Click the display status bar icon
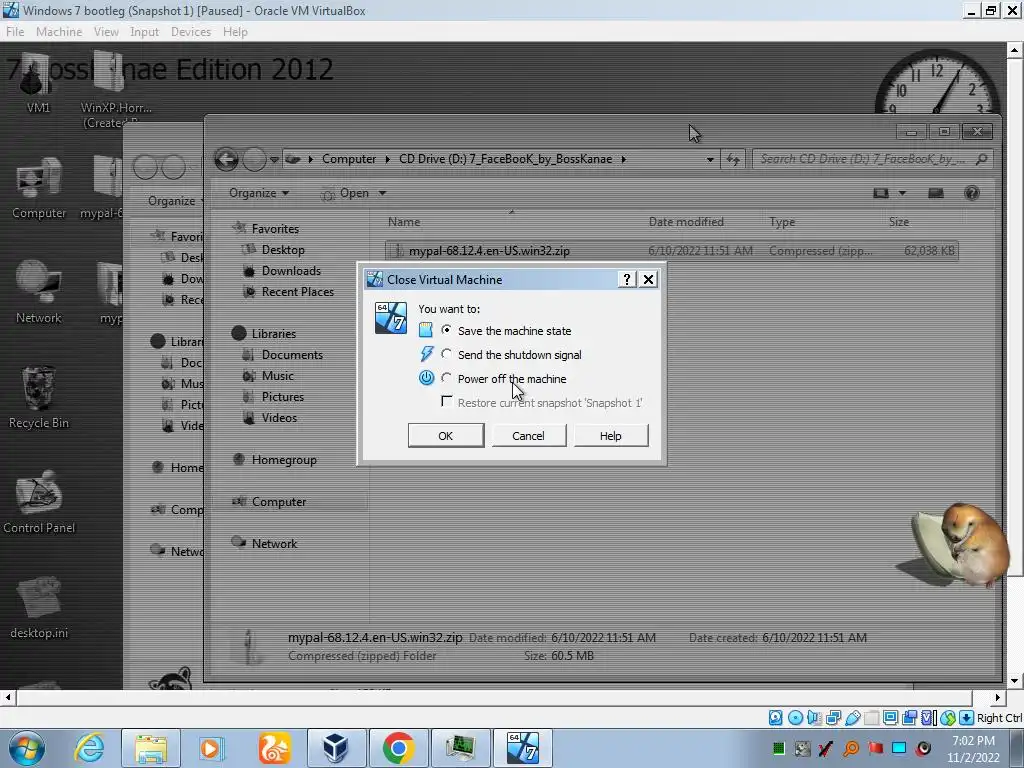The width and height of the screenshot is (1024, 768). coord(890,718)
